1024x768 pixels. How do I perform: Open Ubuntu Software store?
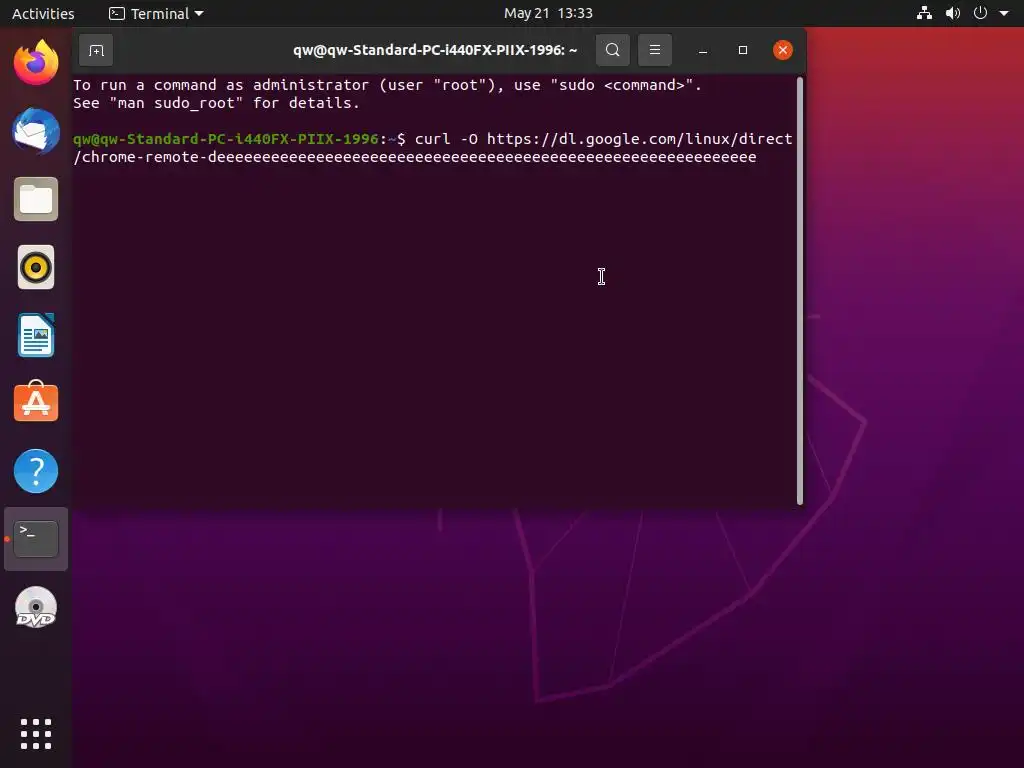36,402
